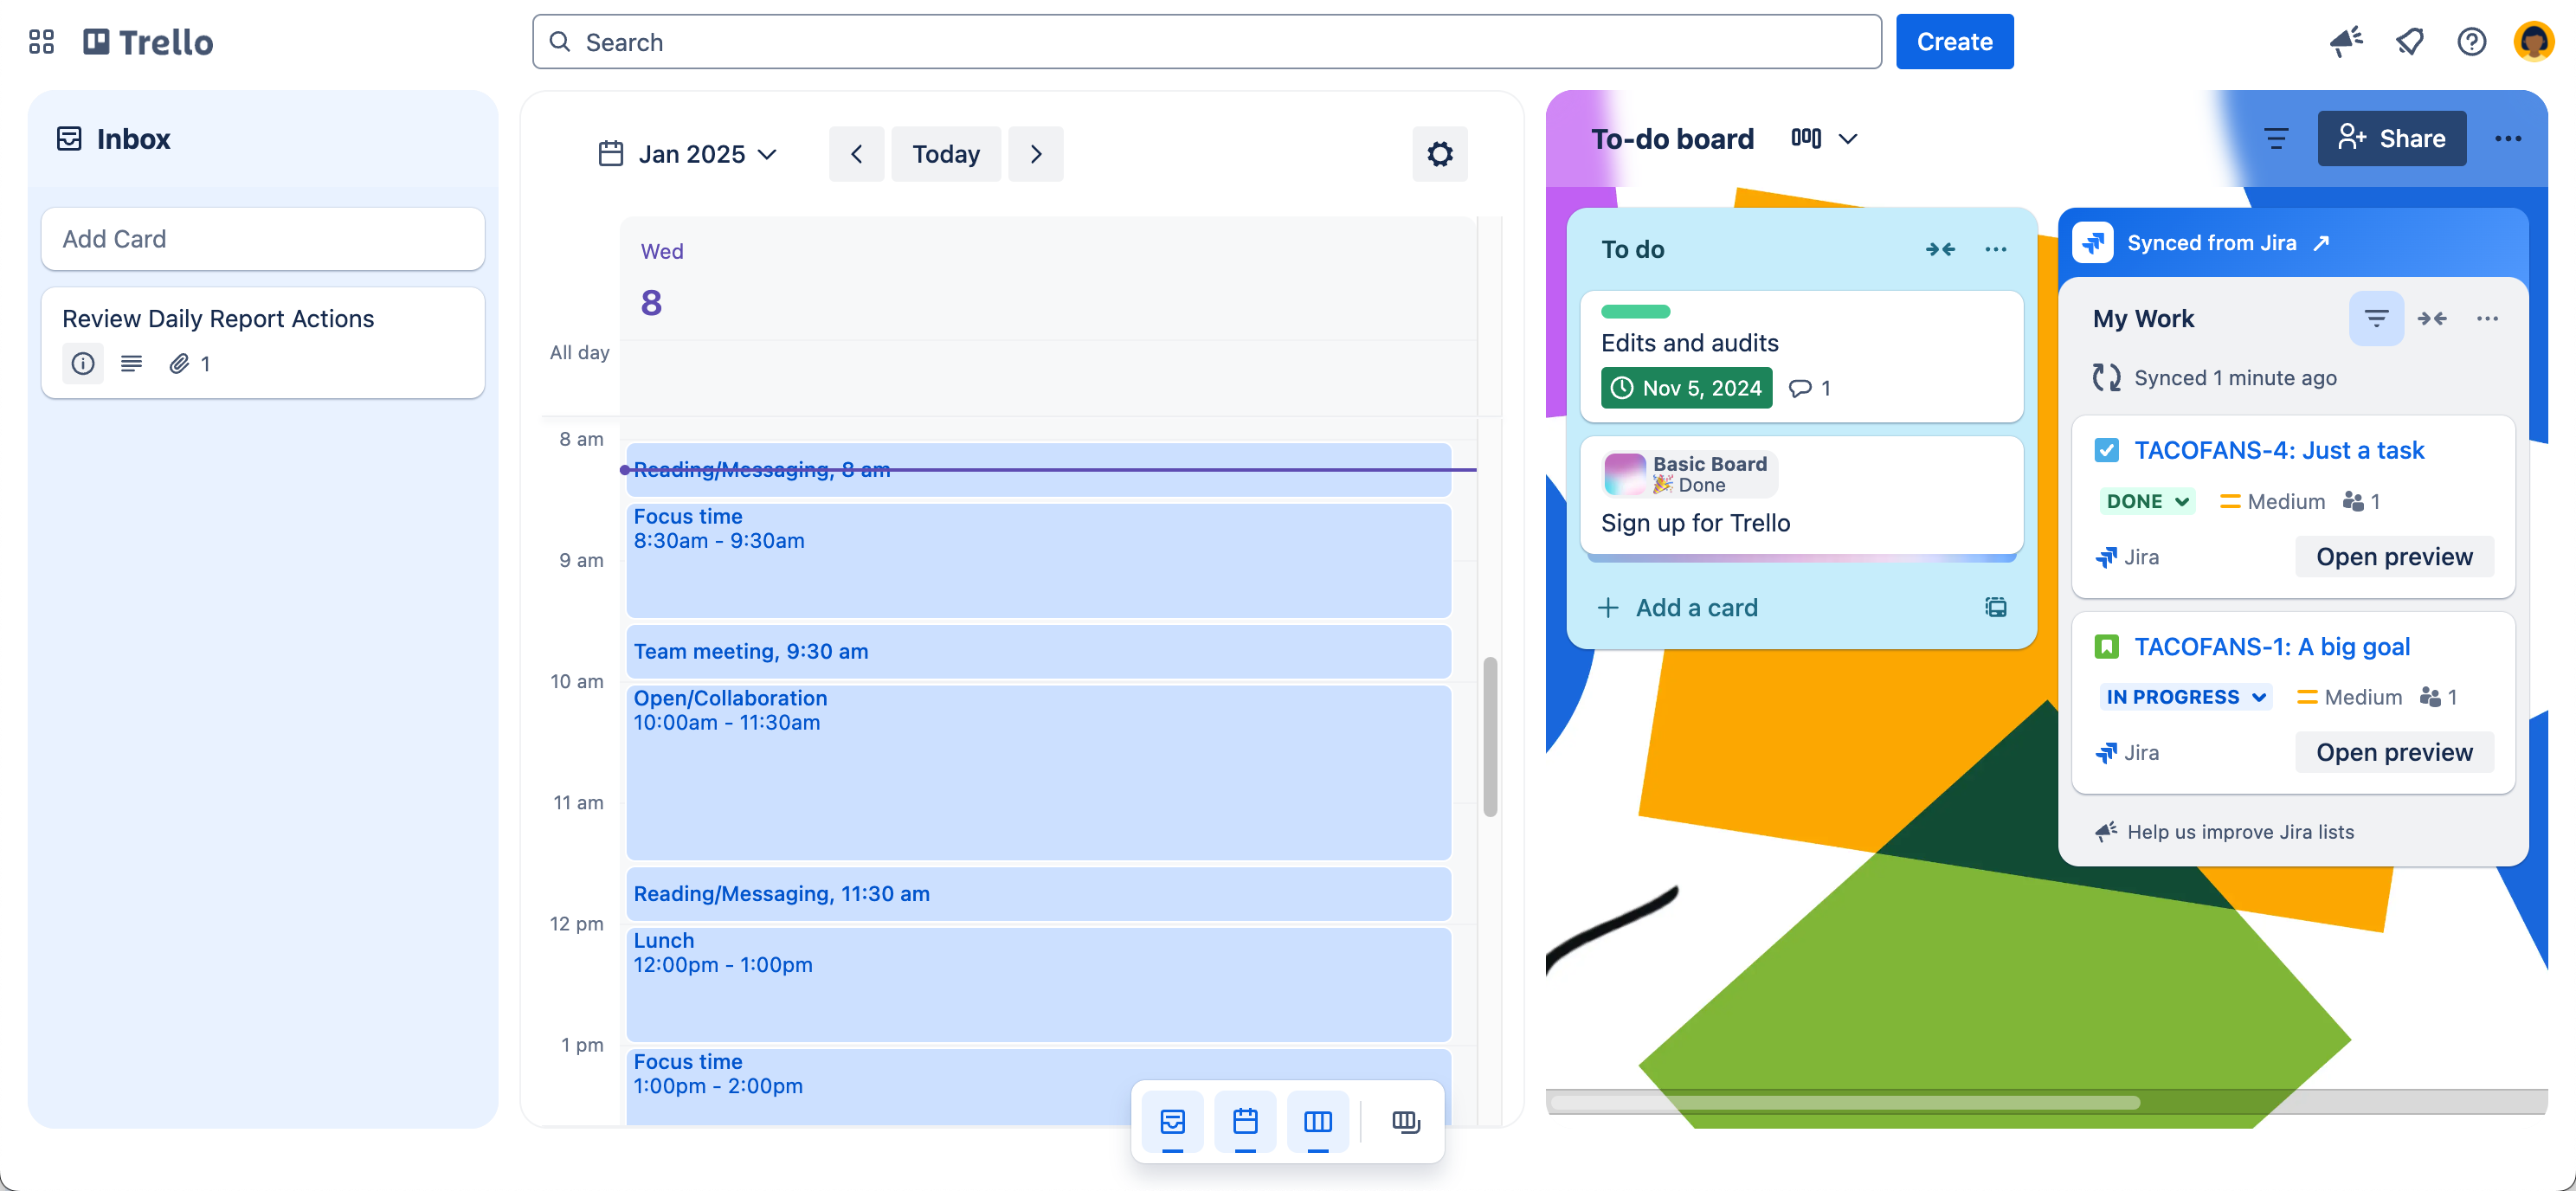
Task: Open switch boards icon in bottom bar
Action: pyautogui.click(x=1405, y=1122)
